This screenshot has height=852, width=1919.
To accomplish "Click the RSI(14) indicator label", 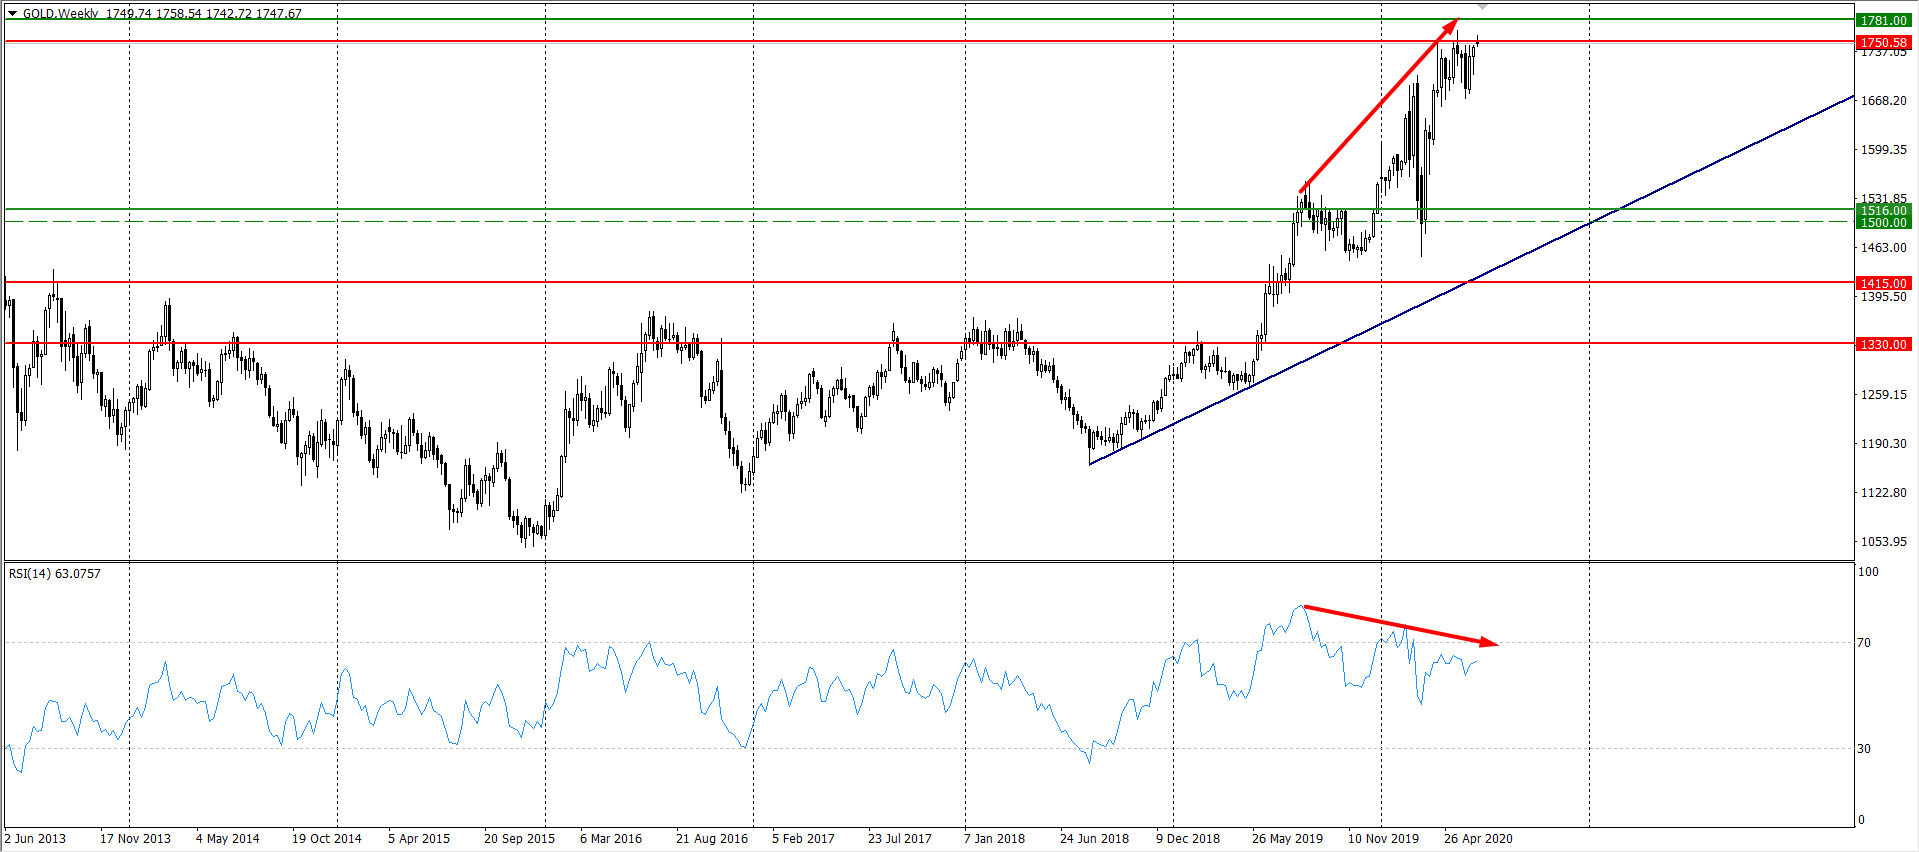I will click(55, 574).
